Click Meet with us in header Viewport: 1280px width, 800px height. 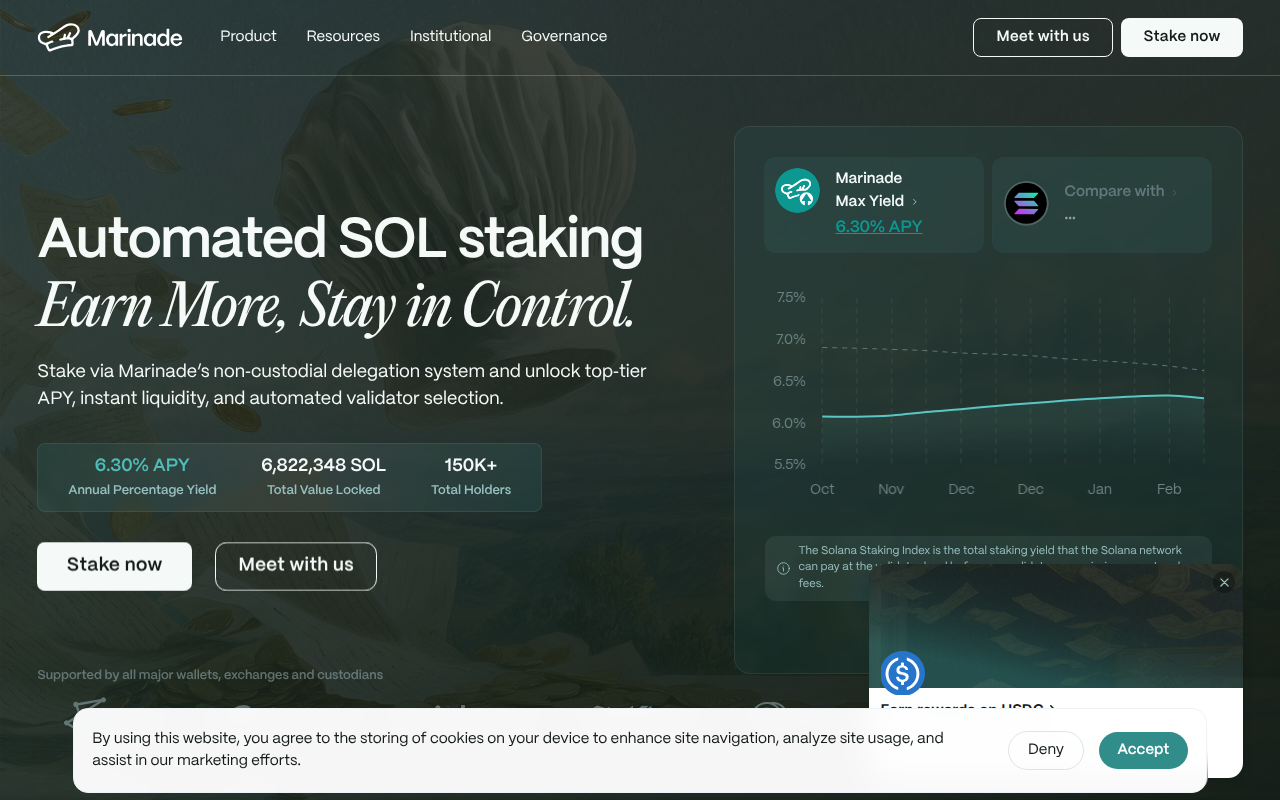click(1043, 37)
